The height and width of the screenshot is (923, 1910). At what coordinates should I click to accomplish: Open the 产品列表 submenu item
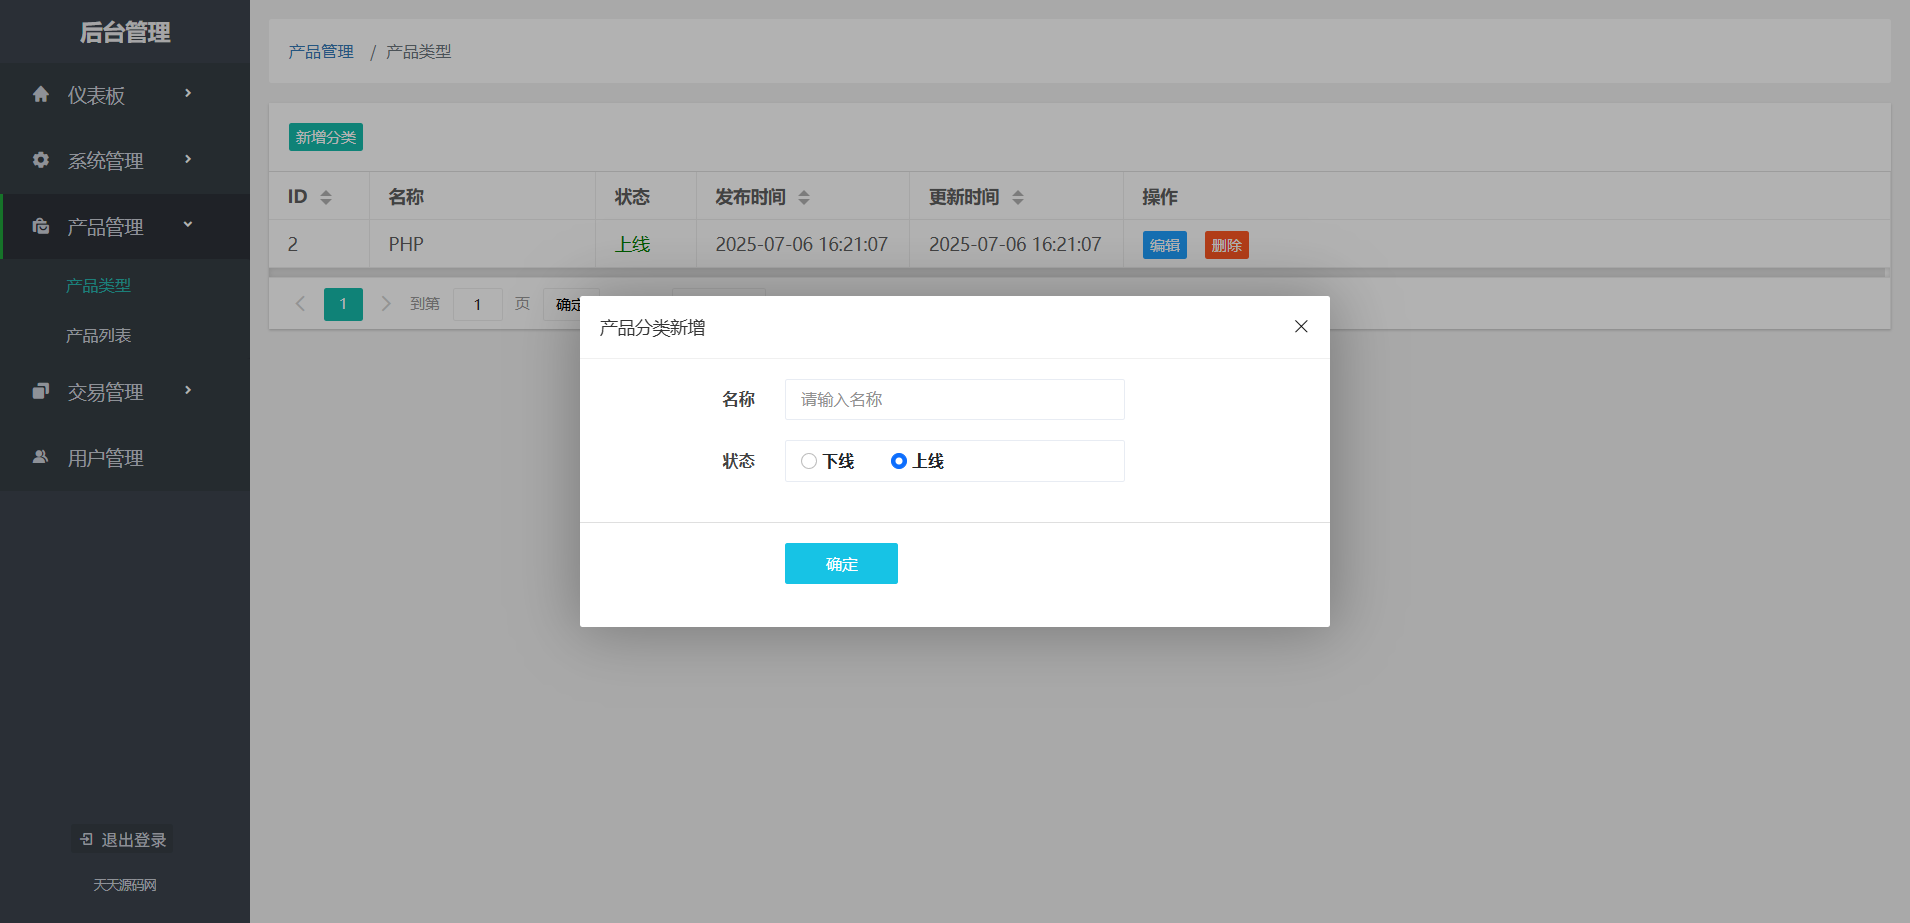coord(98,335)
